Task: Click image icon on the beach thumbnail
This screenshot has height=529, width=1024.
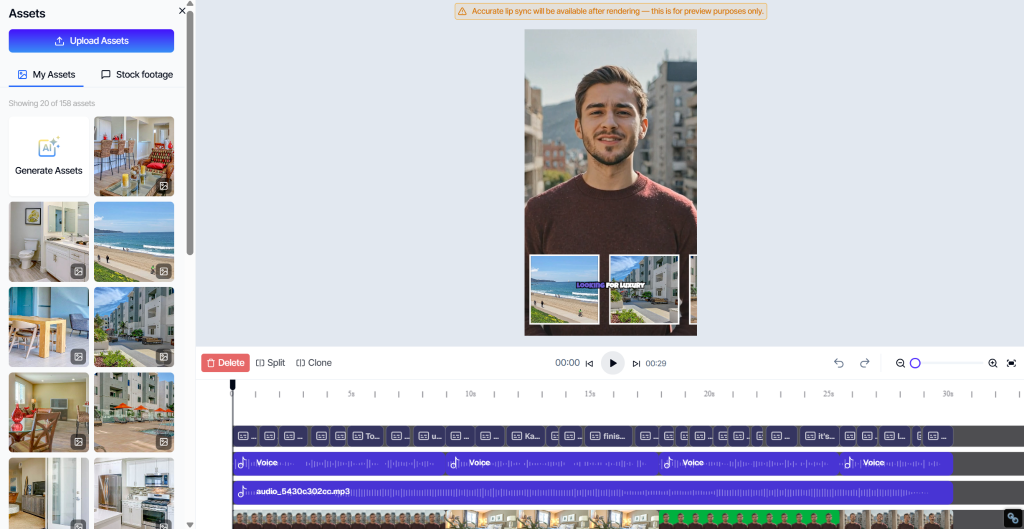Action: [164, 271]
